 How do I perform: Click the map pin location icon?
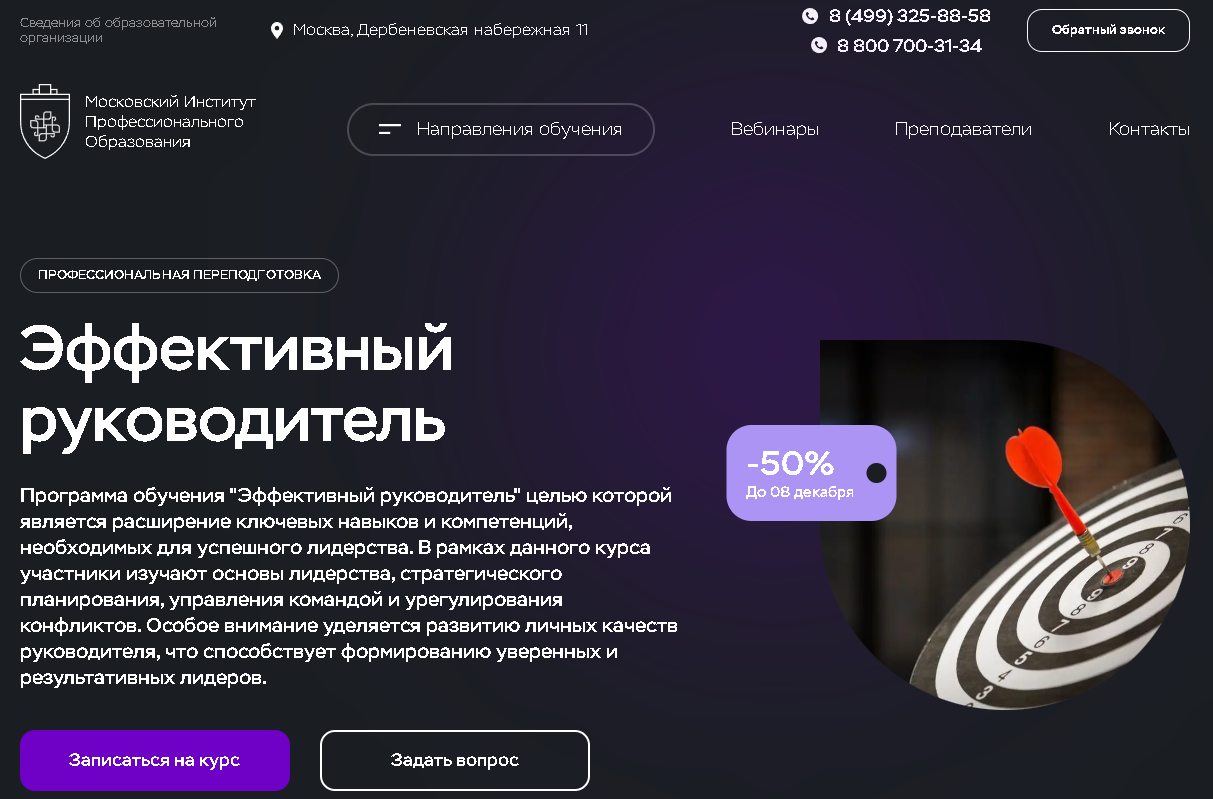tap(277, 31)
